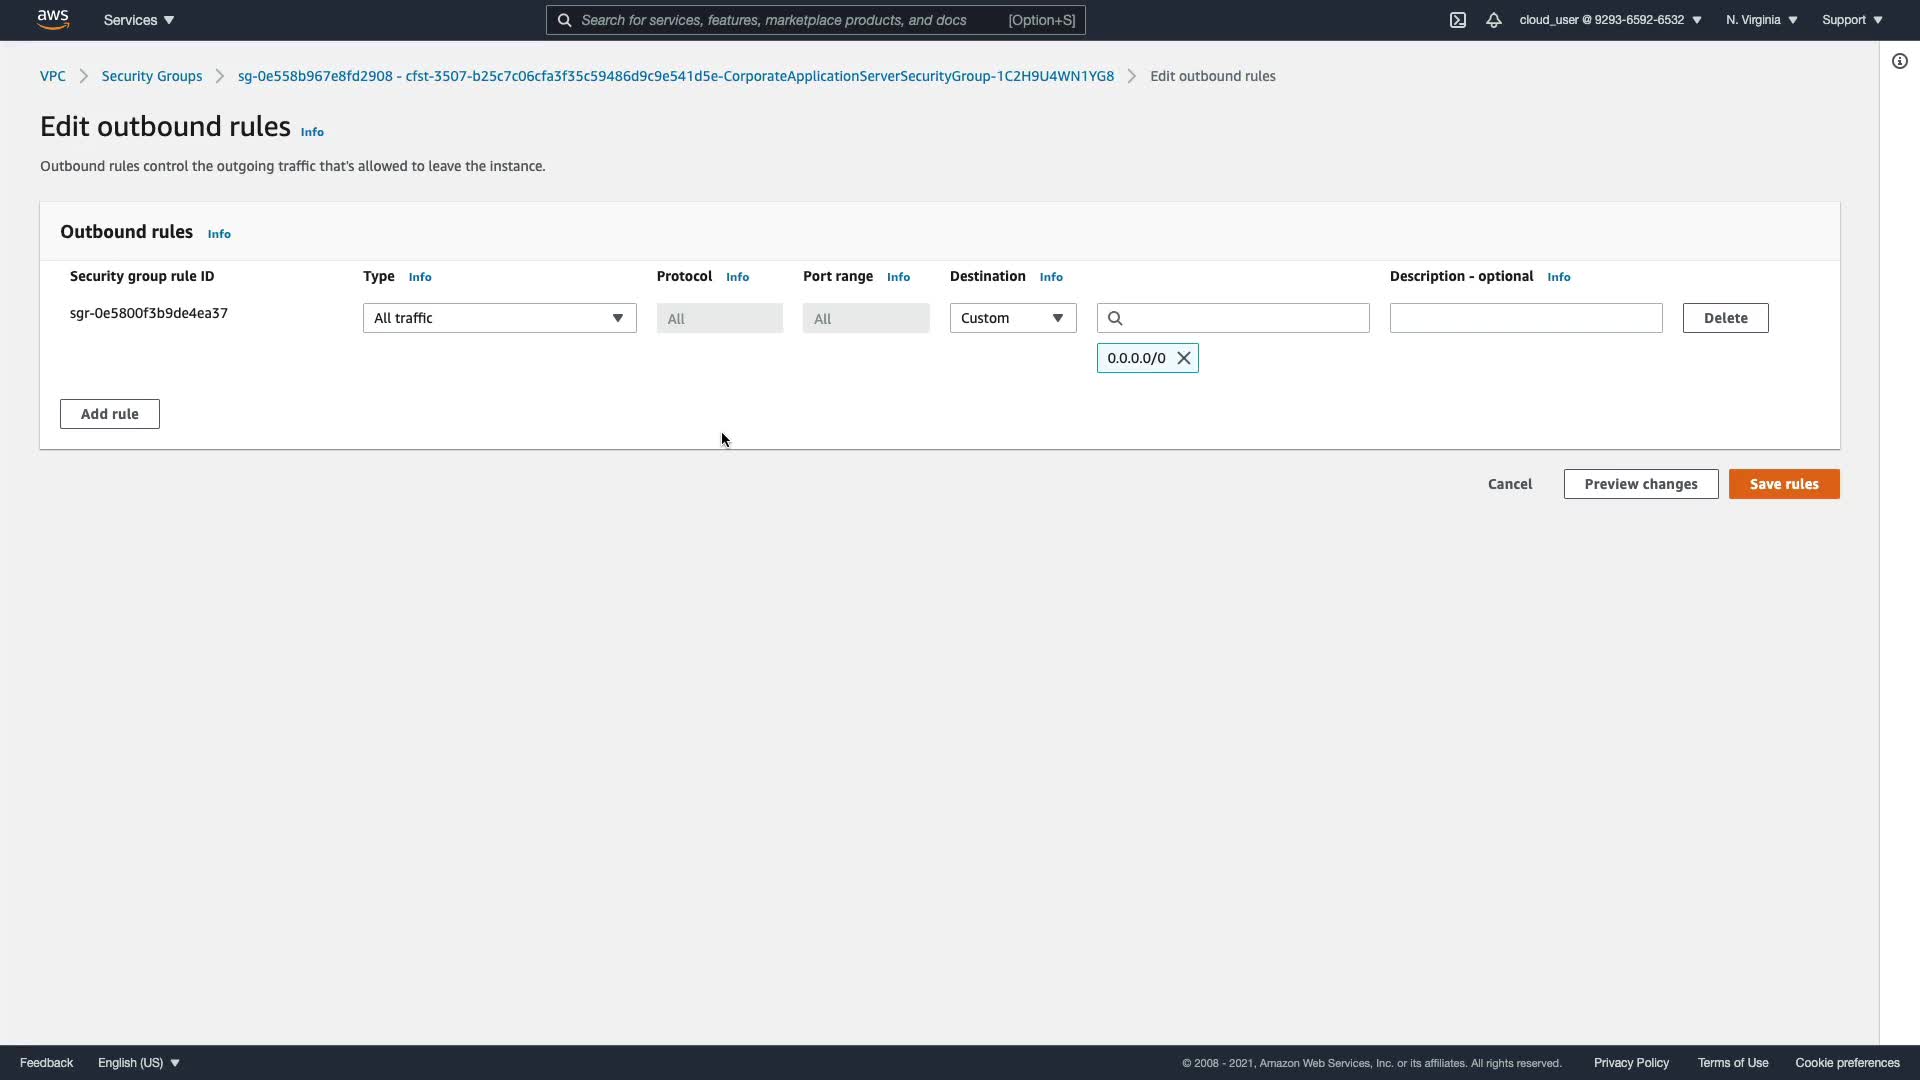Expand the Custom destination dropdown
The image size is (1920, 1080).
pyautogui.click(x=1012, y=318)
